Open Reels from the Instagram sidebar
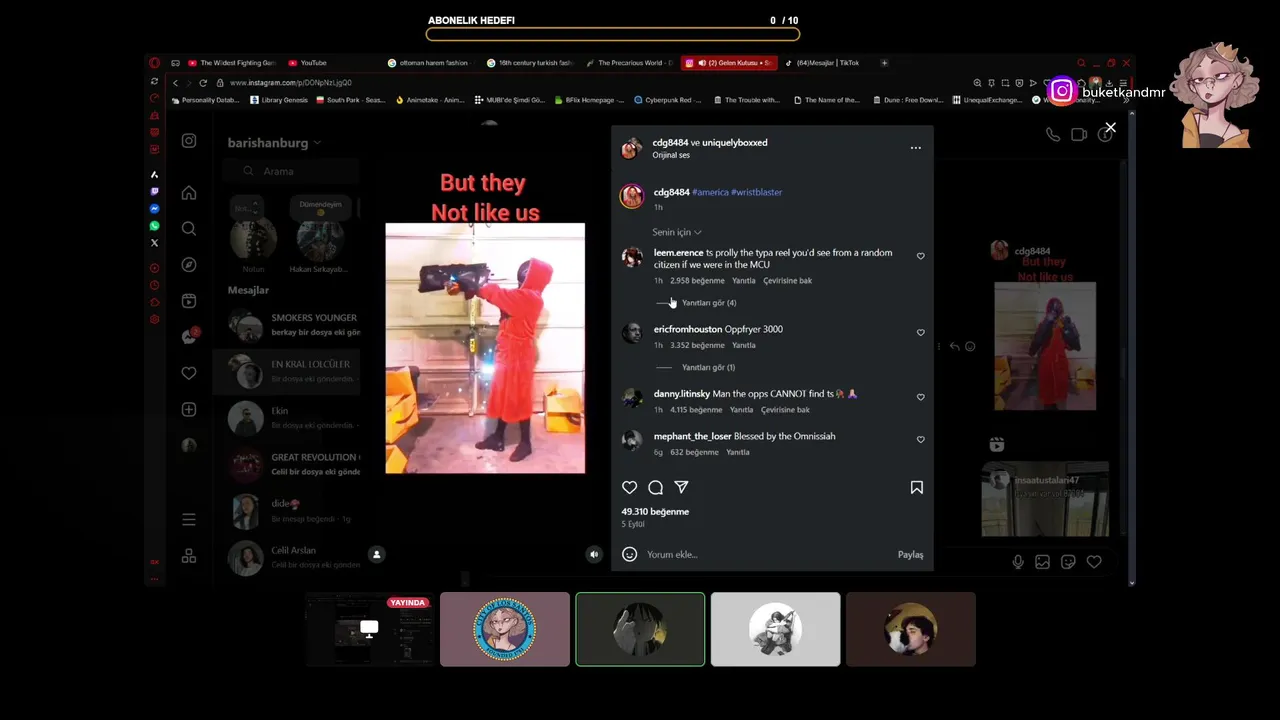Screen dimensions: 1280x720 click(189, 301)
